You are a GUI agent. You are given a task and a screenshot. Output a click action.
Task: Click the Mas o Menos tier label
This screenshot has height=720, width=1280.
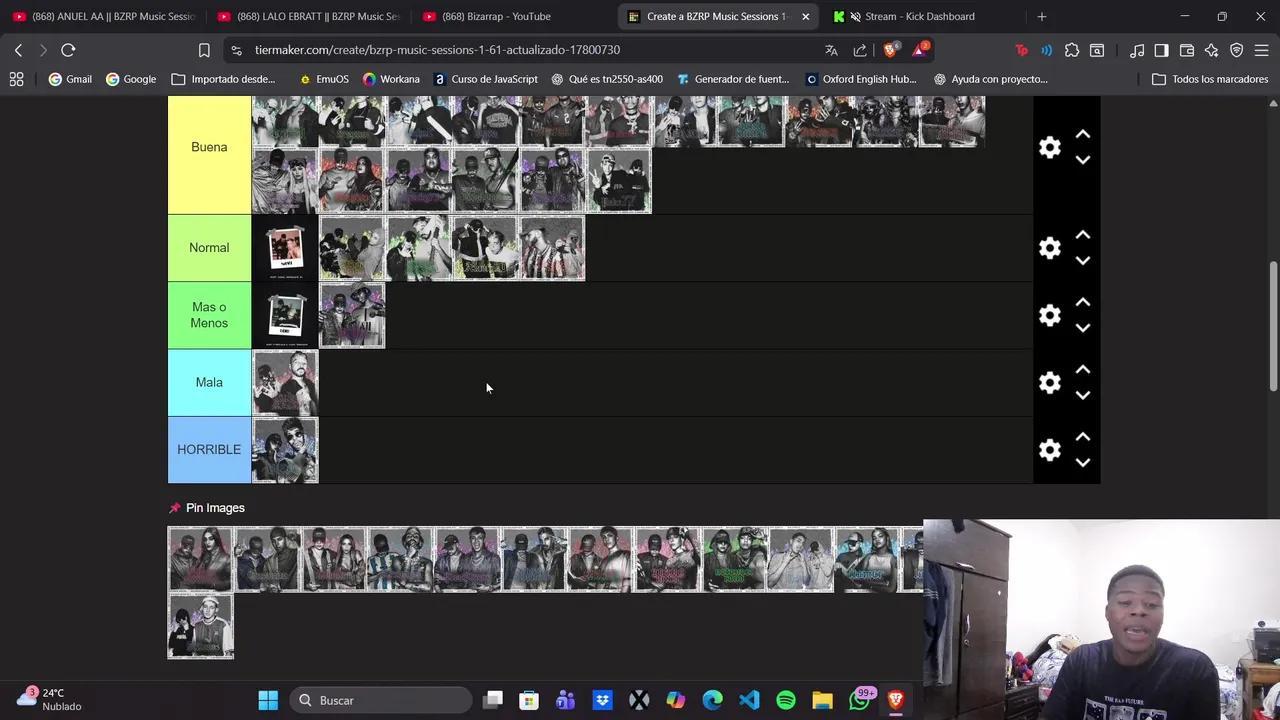pos(209,315)
